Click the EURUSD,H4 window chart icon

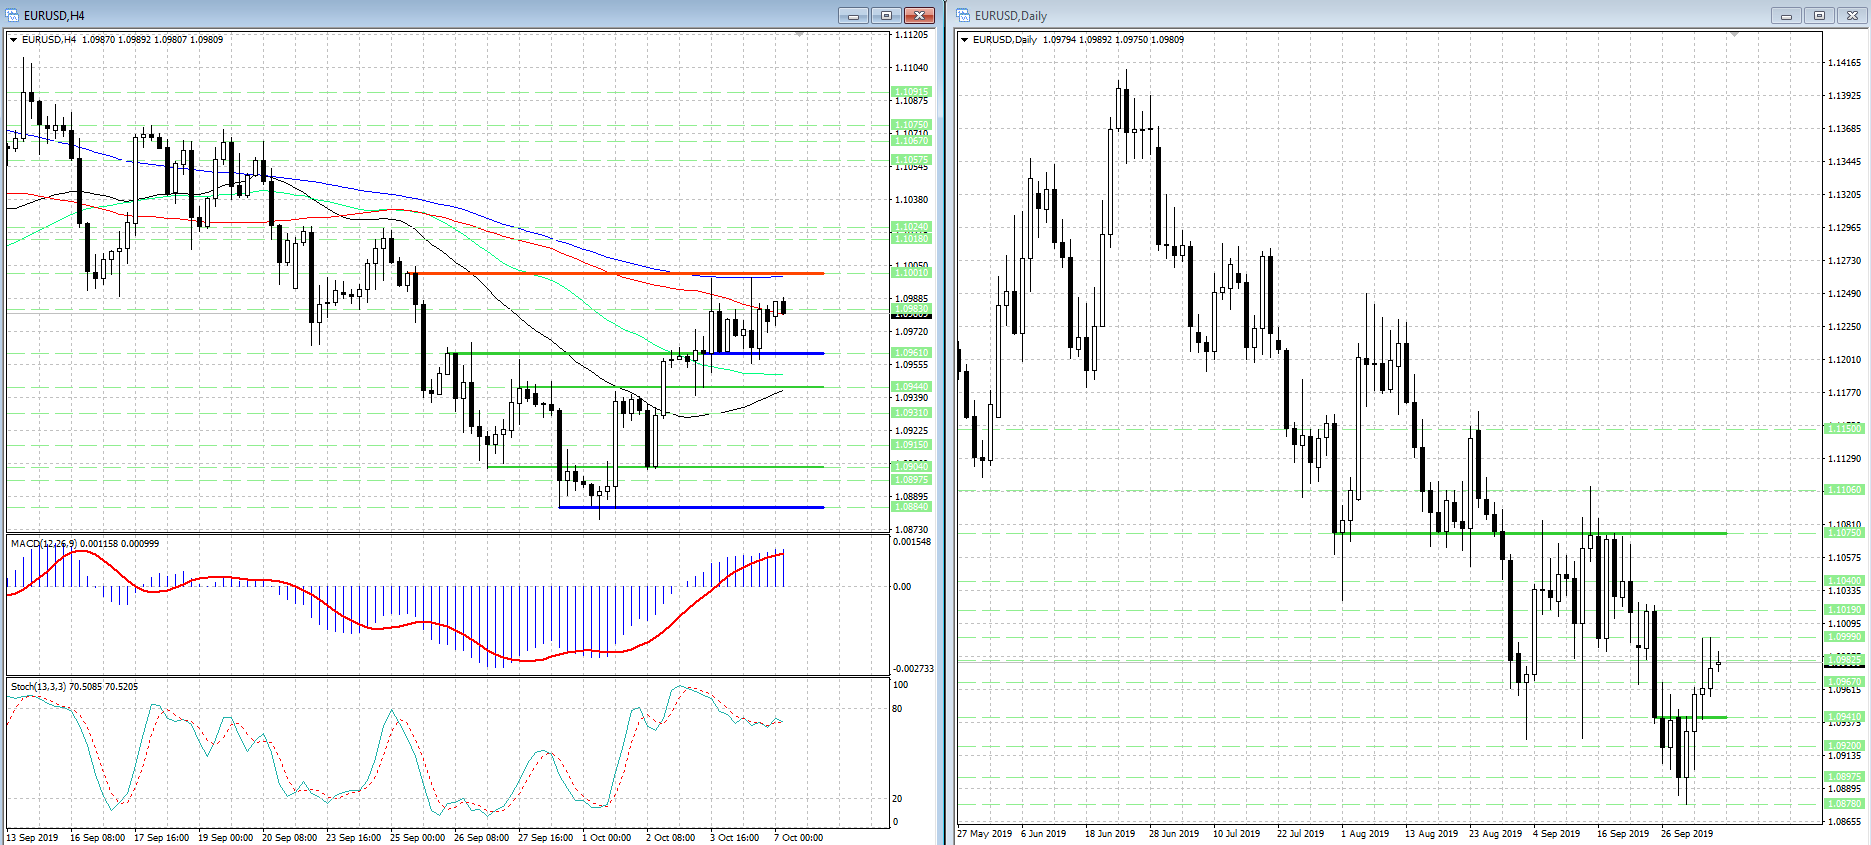(x=13, y=15)
